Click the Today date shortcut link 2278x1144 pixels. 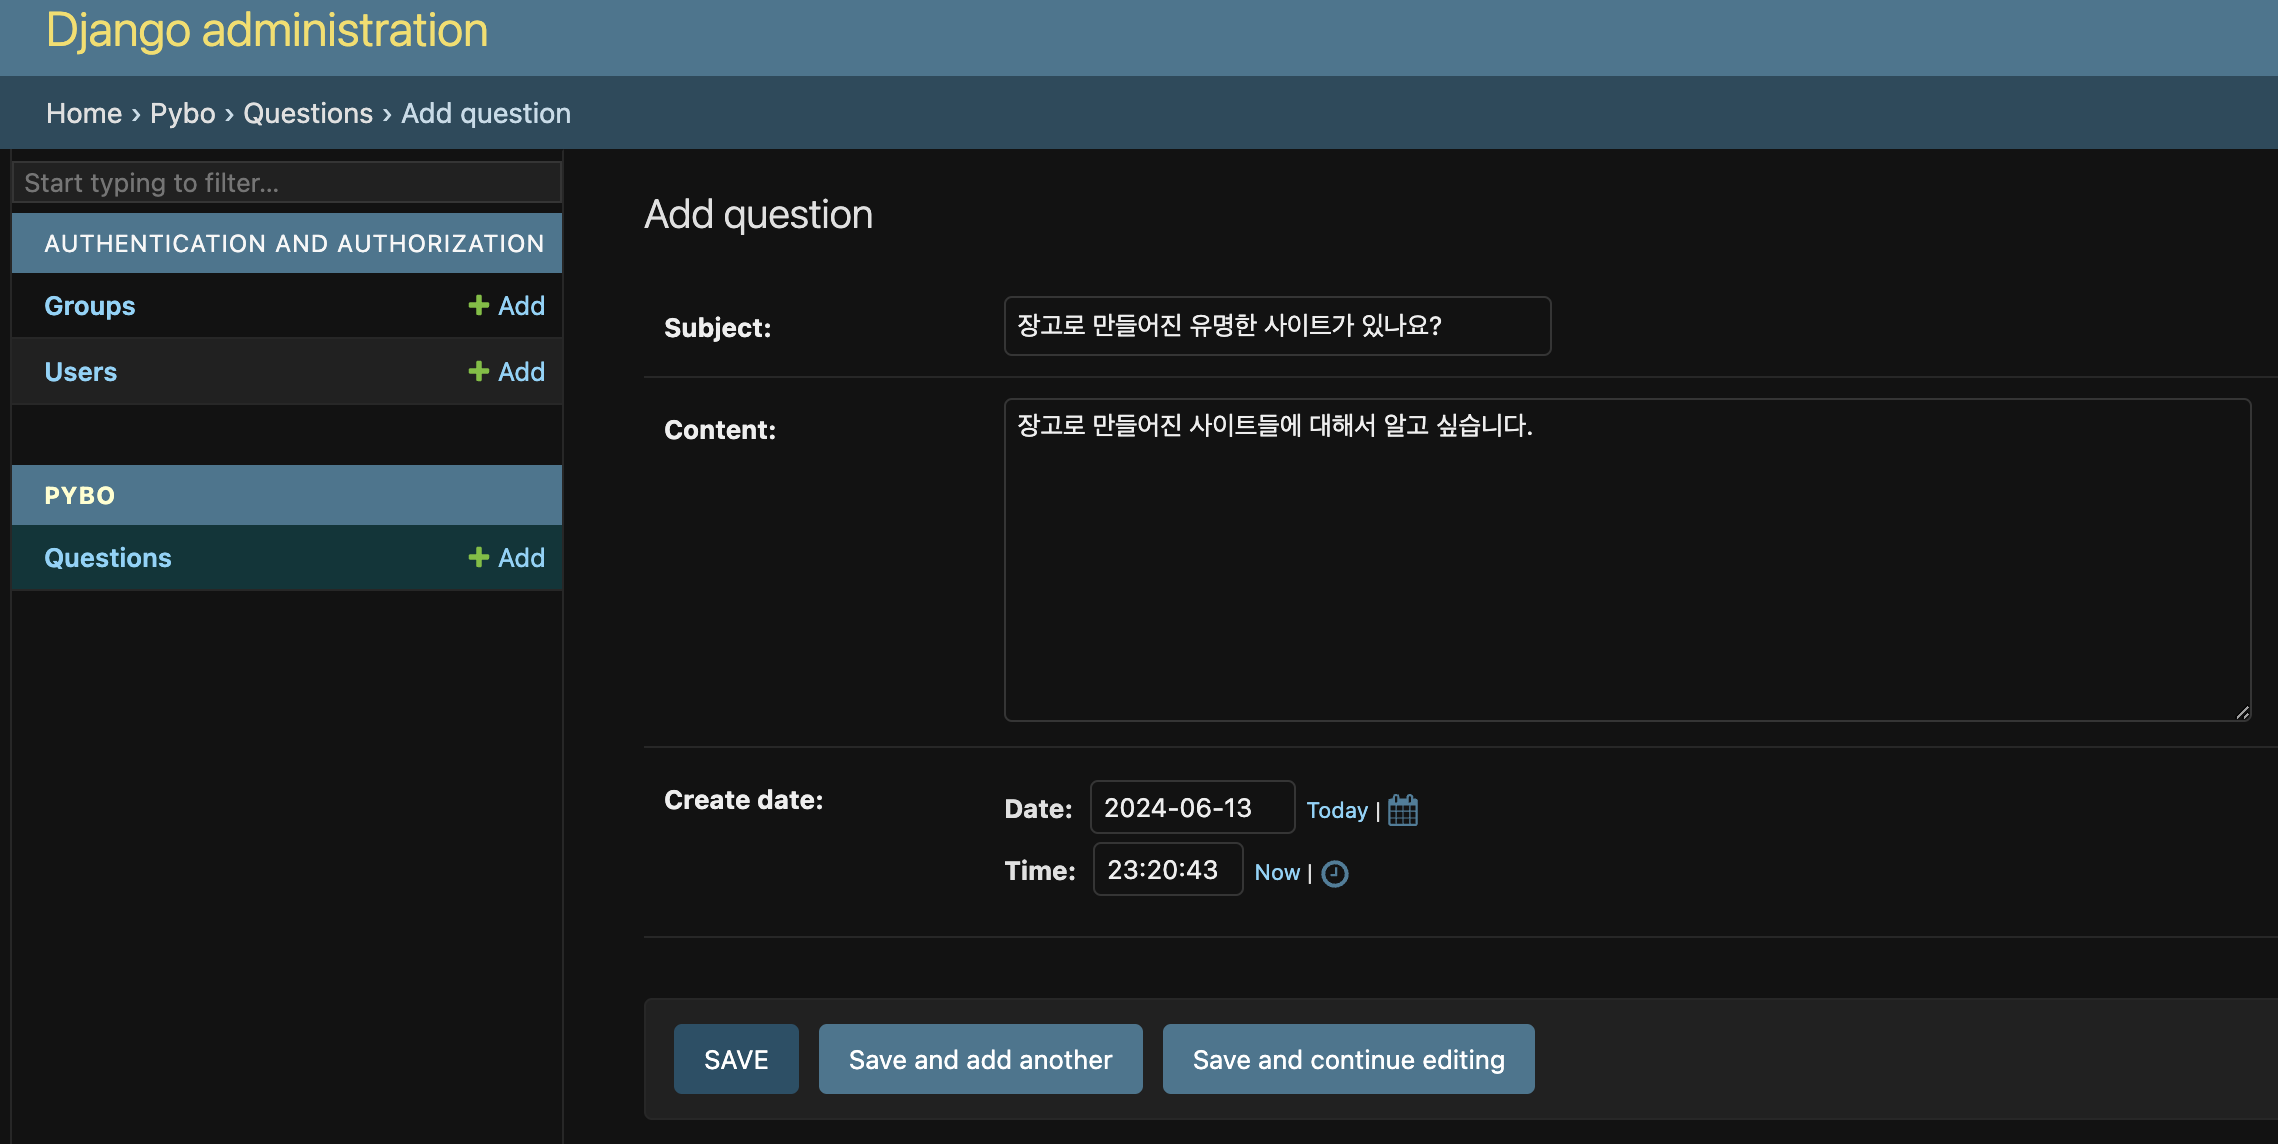[1336, 810]
